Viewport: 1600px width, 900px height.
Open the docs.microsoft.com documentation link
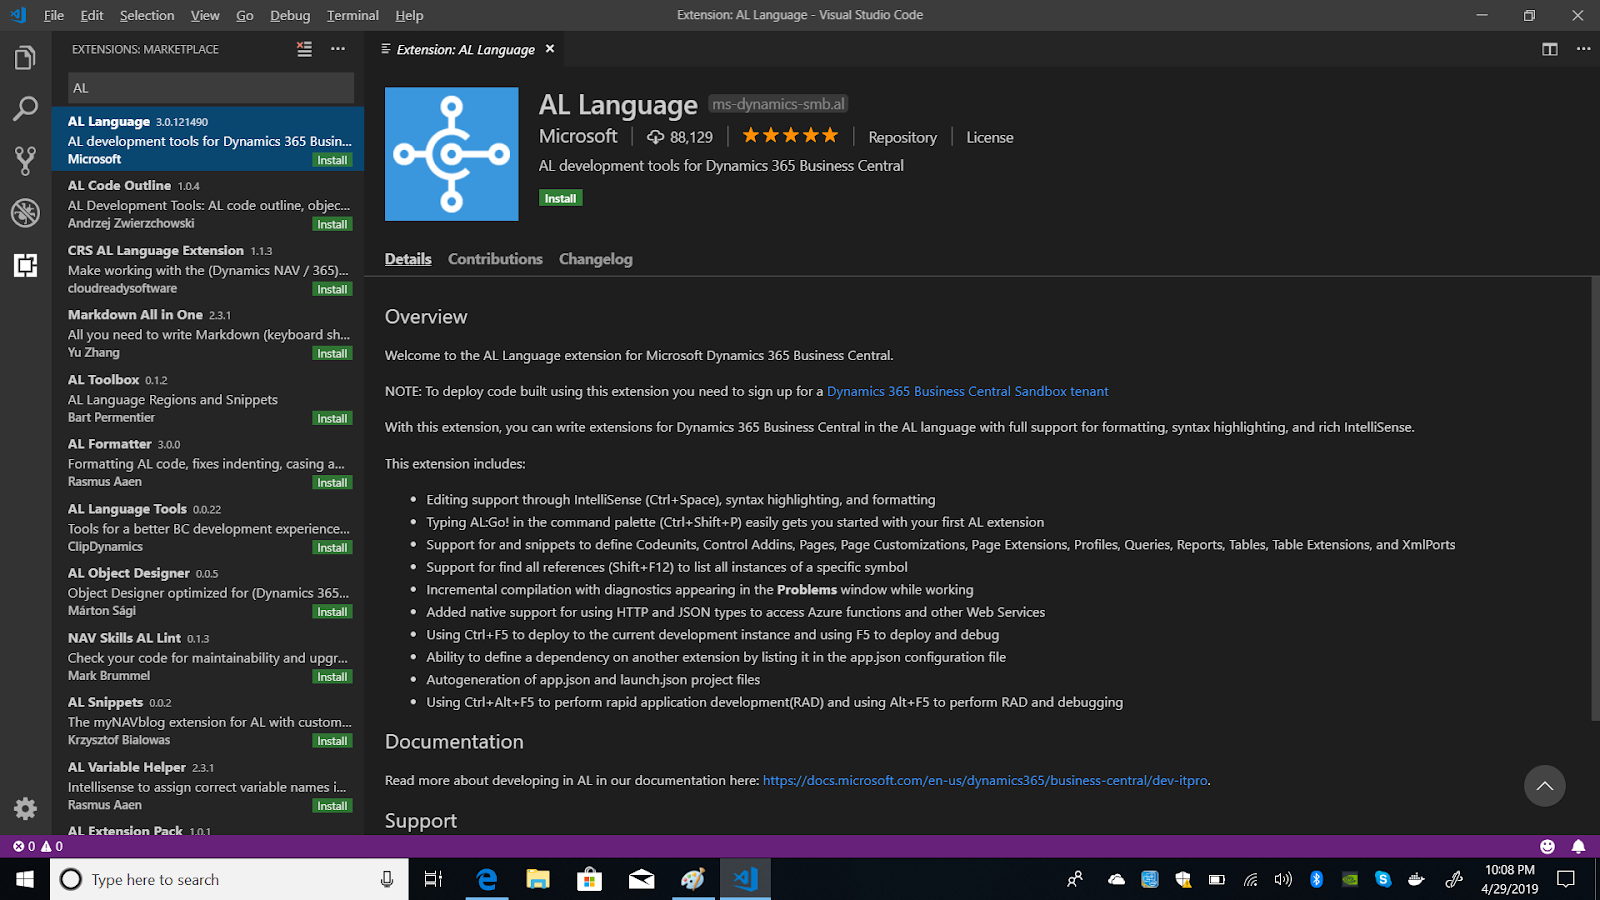[985, 780]
